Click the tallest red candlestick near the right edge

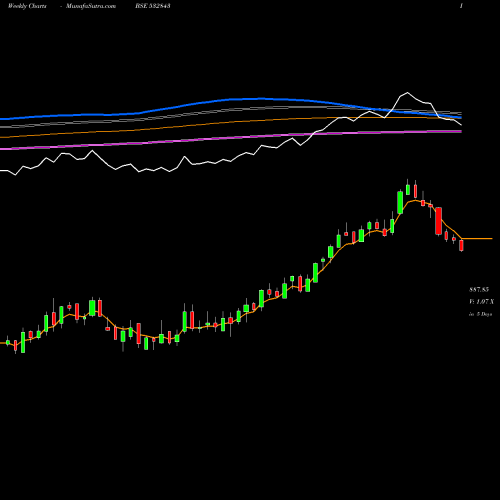coord(439,221)
